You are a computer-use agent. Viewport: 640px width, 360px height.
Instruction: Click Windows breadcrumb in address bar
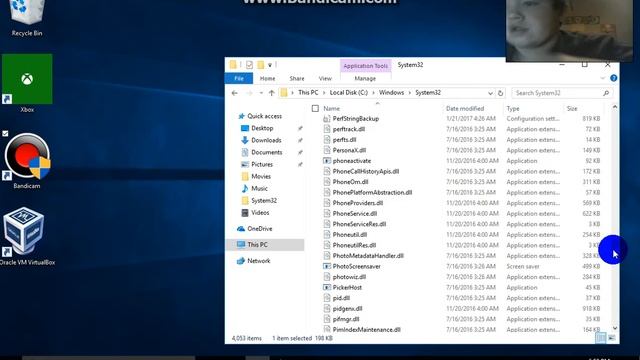(x=391, y=93)
